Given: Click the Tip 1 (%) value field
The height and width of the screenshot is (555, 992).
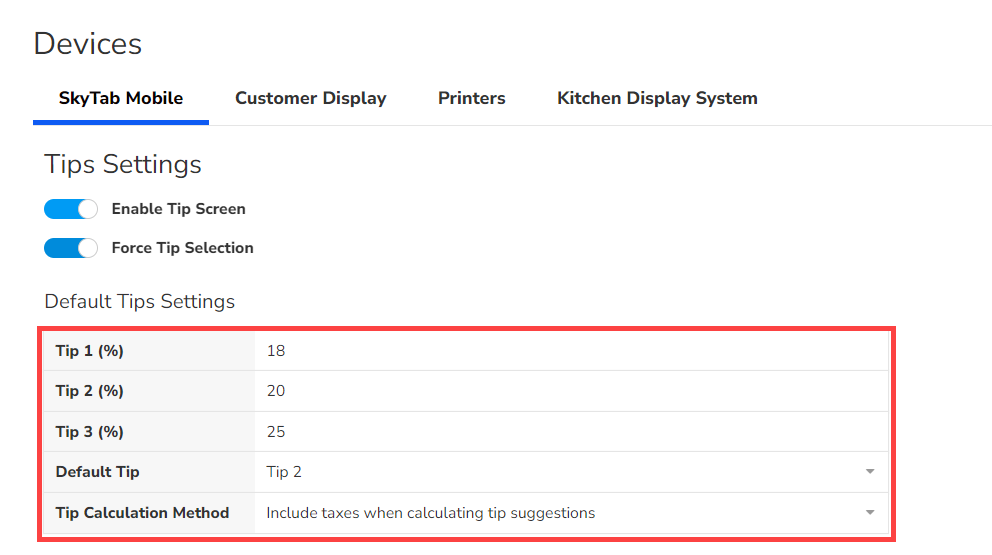Looking at the screenshot, I should pyautogui.click(x=570, y=351).
